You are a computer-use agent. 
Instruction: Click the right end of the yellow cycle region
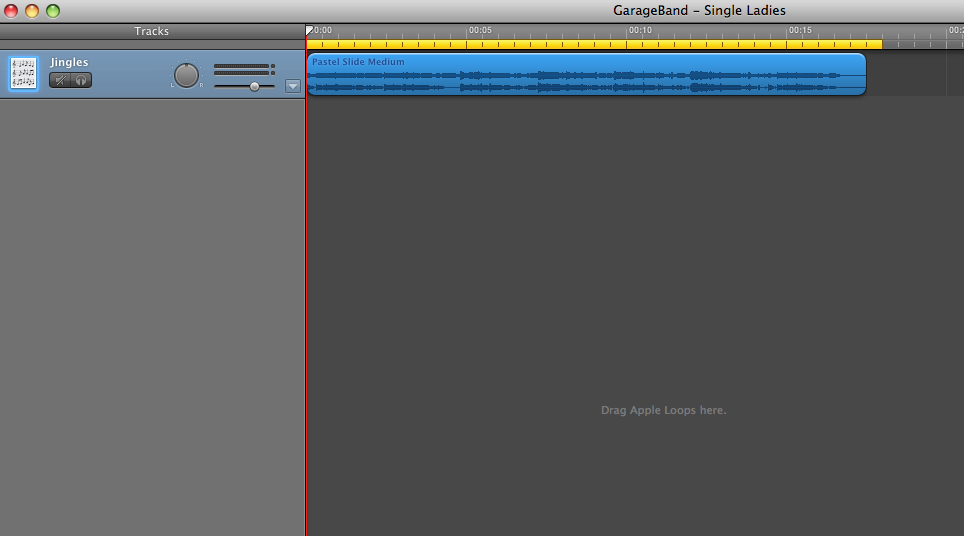pos(880,44)
